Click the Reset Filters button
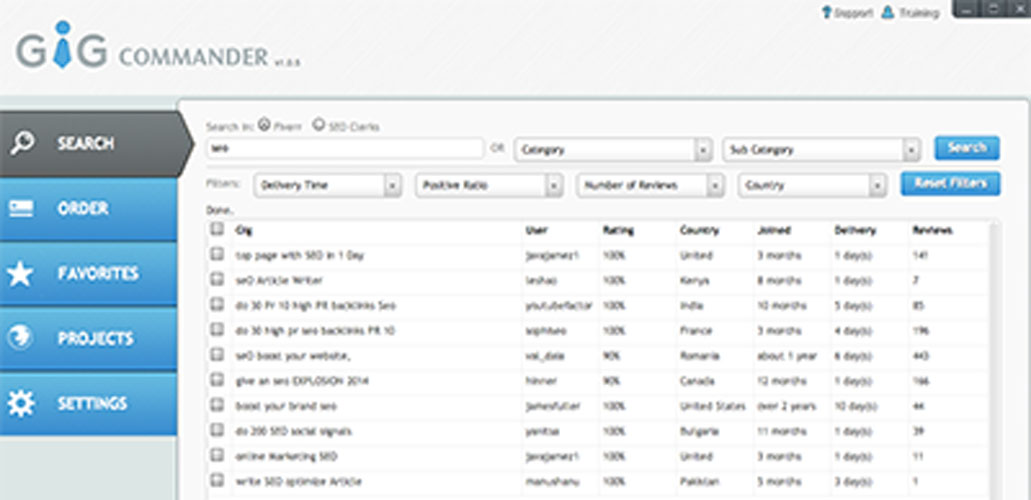 tap(950, 184)
